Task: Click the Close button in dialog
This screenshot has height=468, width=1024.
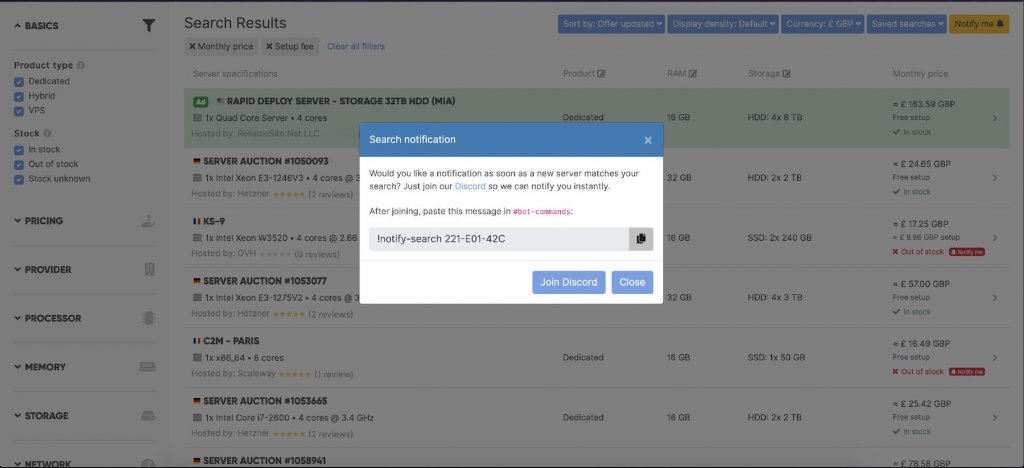Action: pyautogui.click(x=632, y=283)
